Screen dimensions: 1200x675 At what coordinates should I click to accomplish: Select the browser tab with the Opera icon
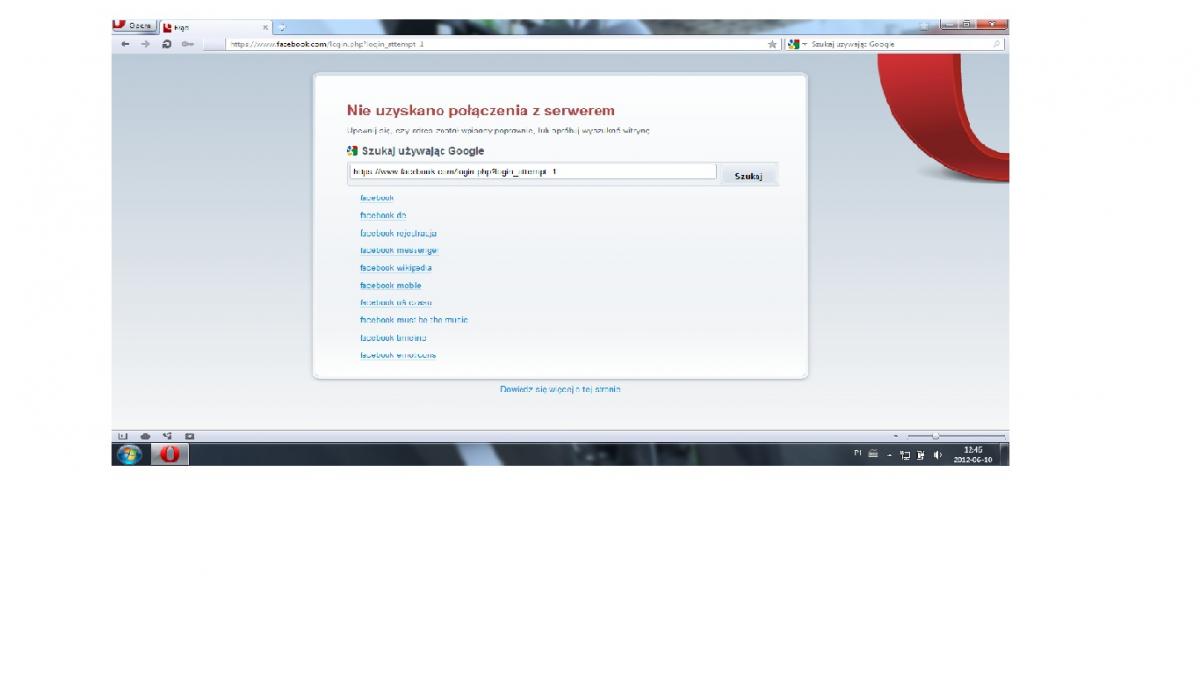(215, 27)
